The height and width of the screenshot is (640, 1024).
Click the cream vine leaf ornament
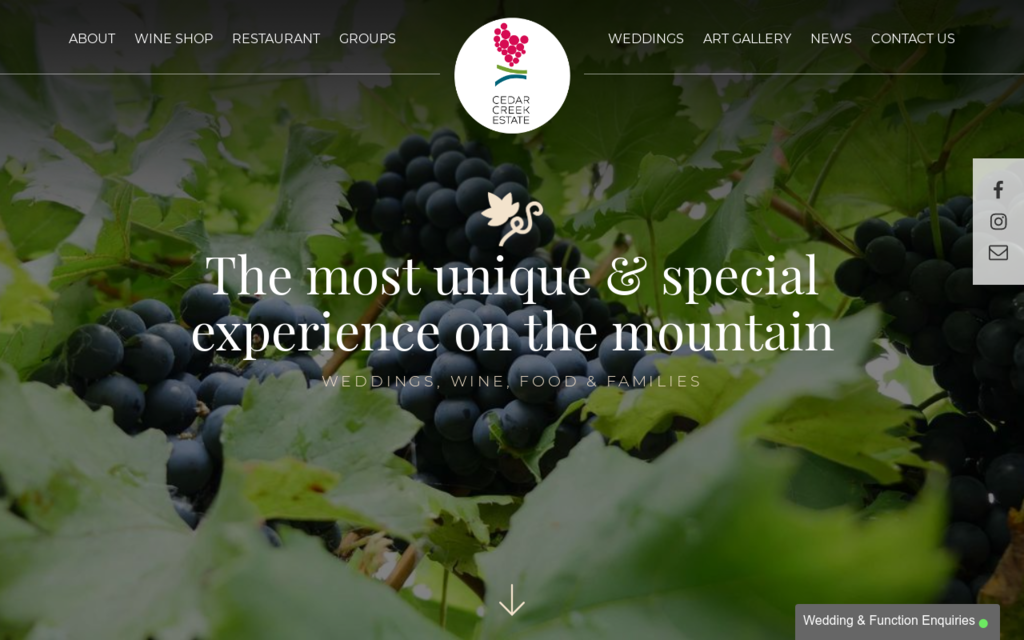click(x=511, y=218)
